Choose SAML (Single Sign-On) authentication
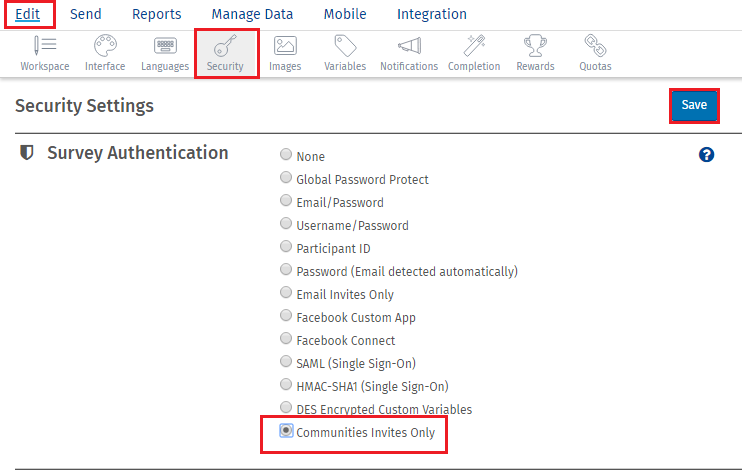742x475 pixels. click(x=287, y=363)
